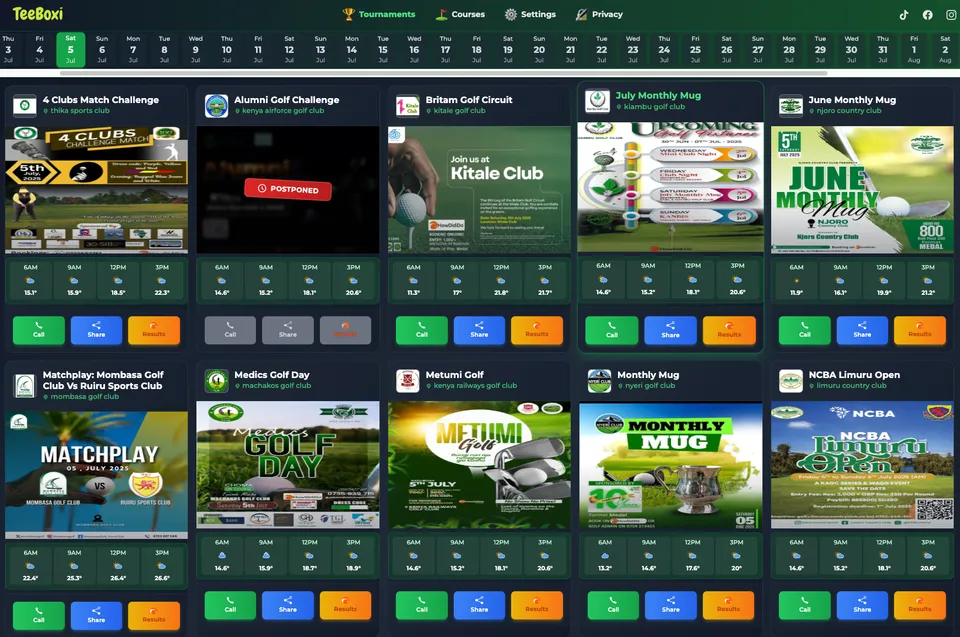Click Kenya Airforce Golf Club logo icon

coord(216,105)
